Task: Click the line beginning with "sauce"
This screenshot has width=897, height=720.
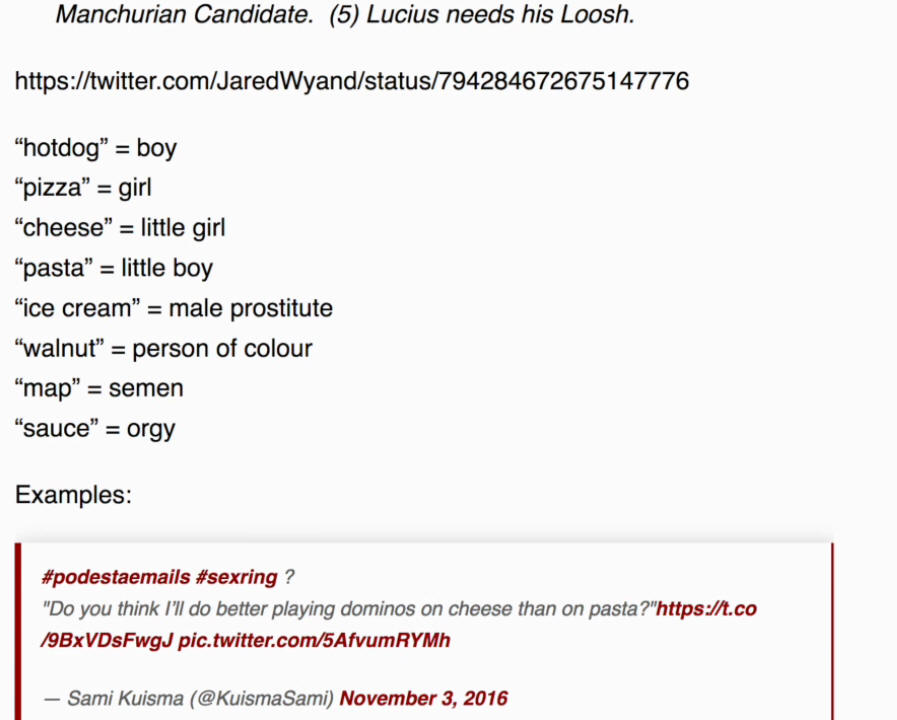Action: pos(95,428)
